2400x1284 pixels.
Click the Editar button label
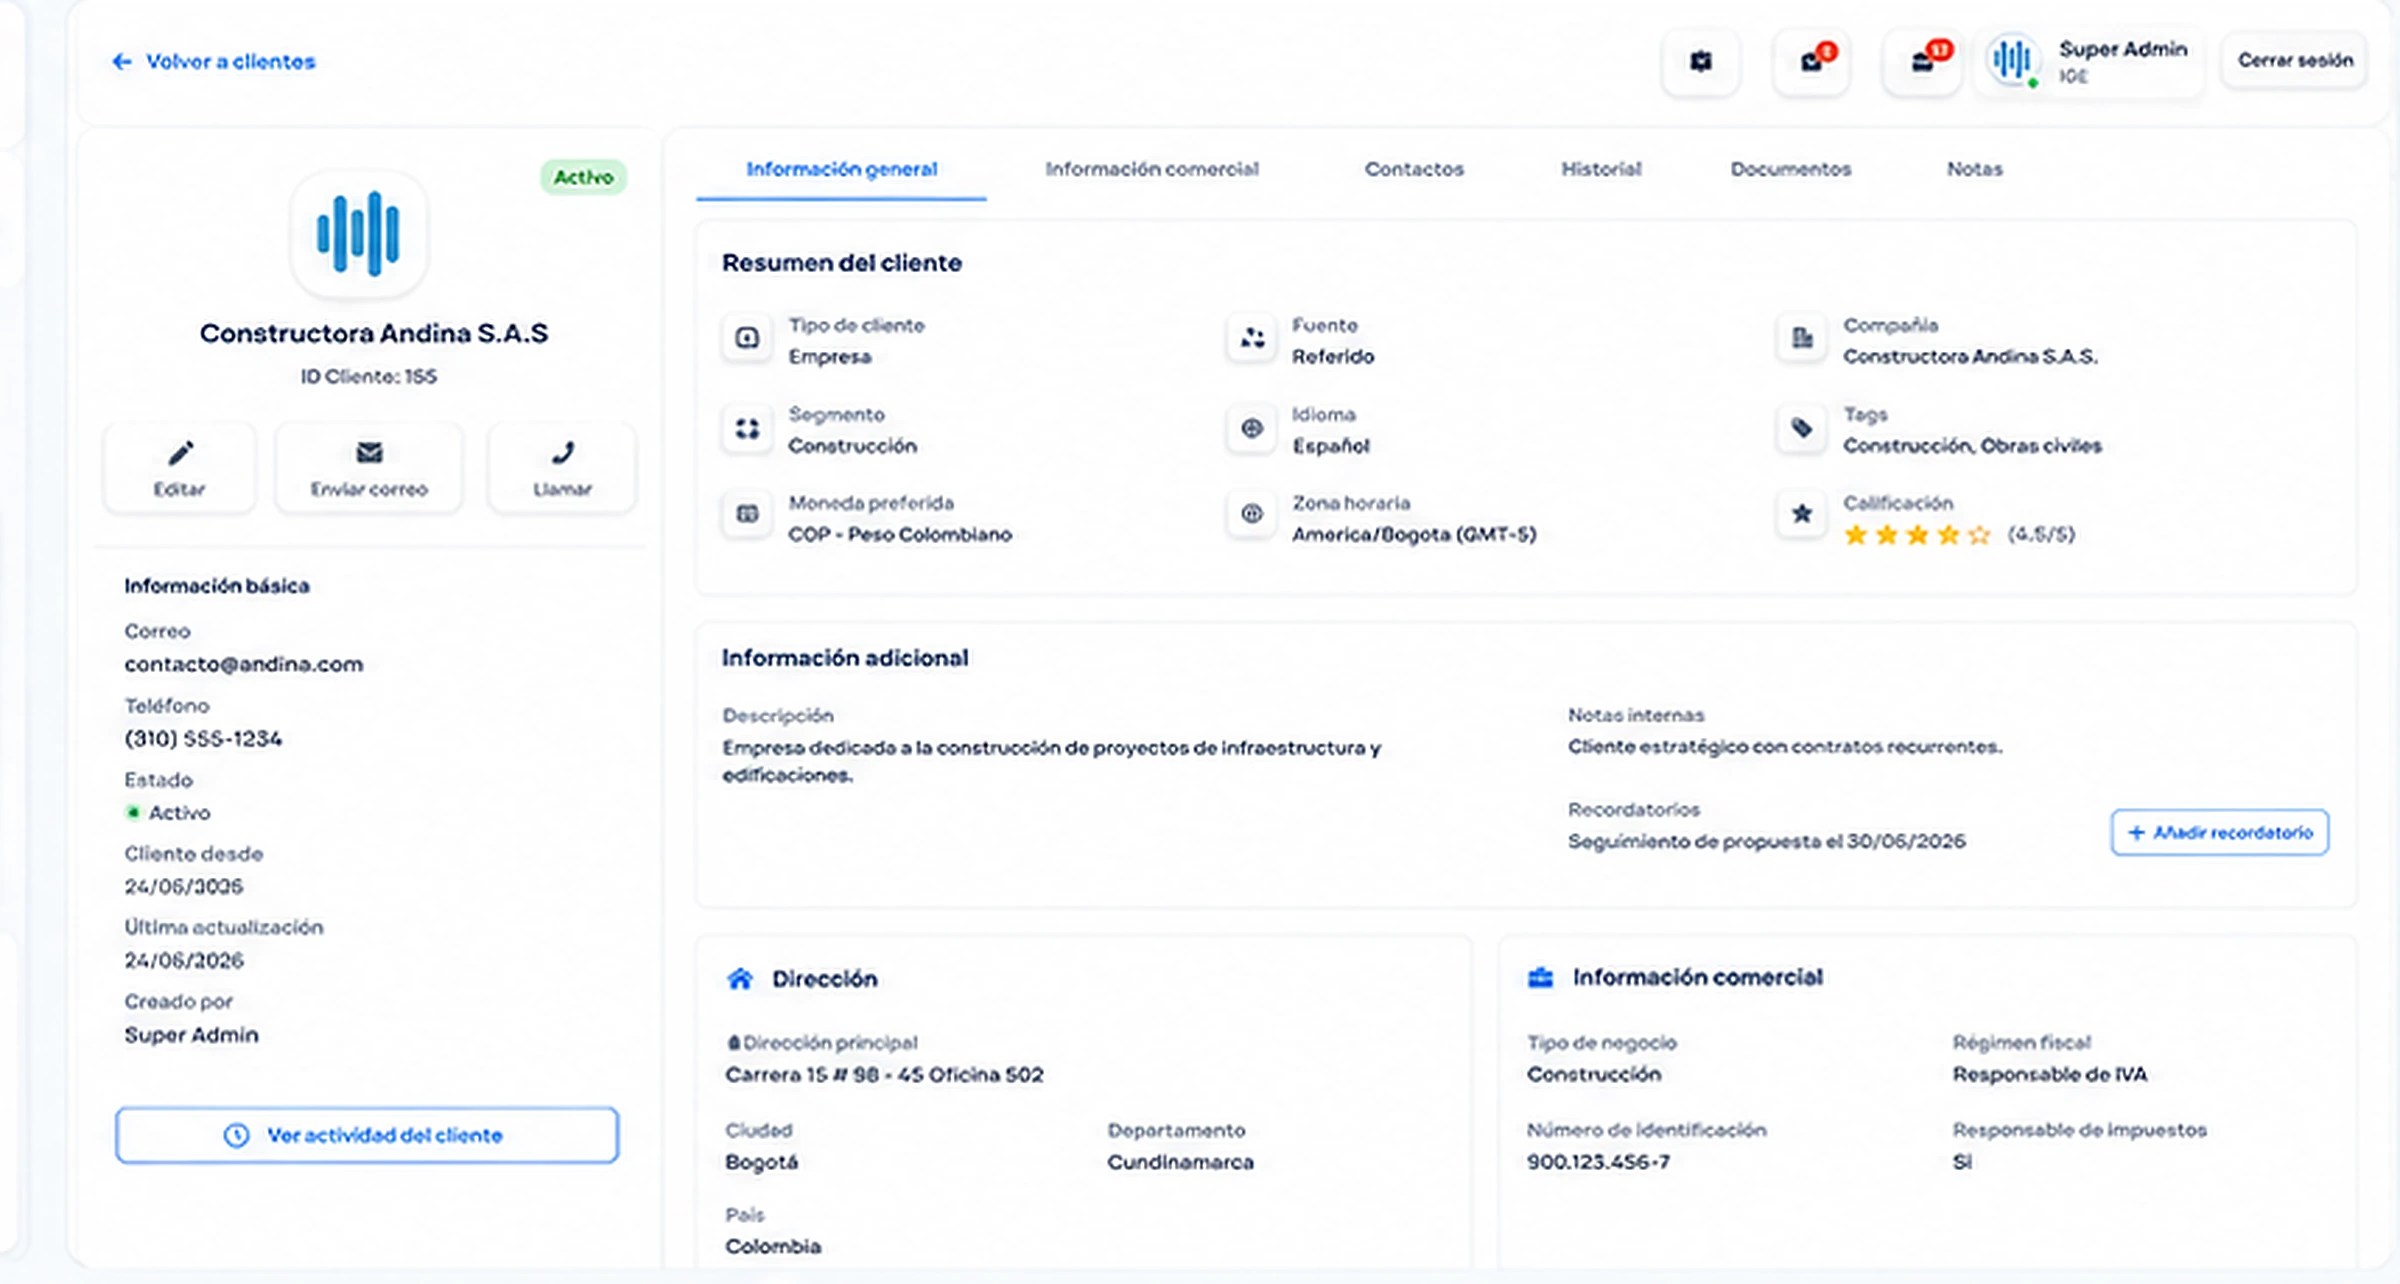(179, 489)
